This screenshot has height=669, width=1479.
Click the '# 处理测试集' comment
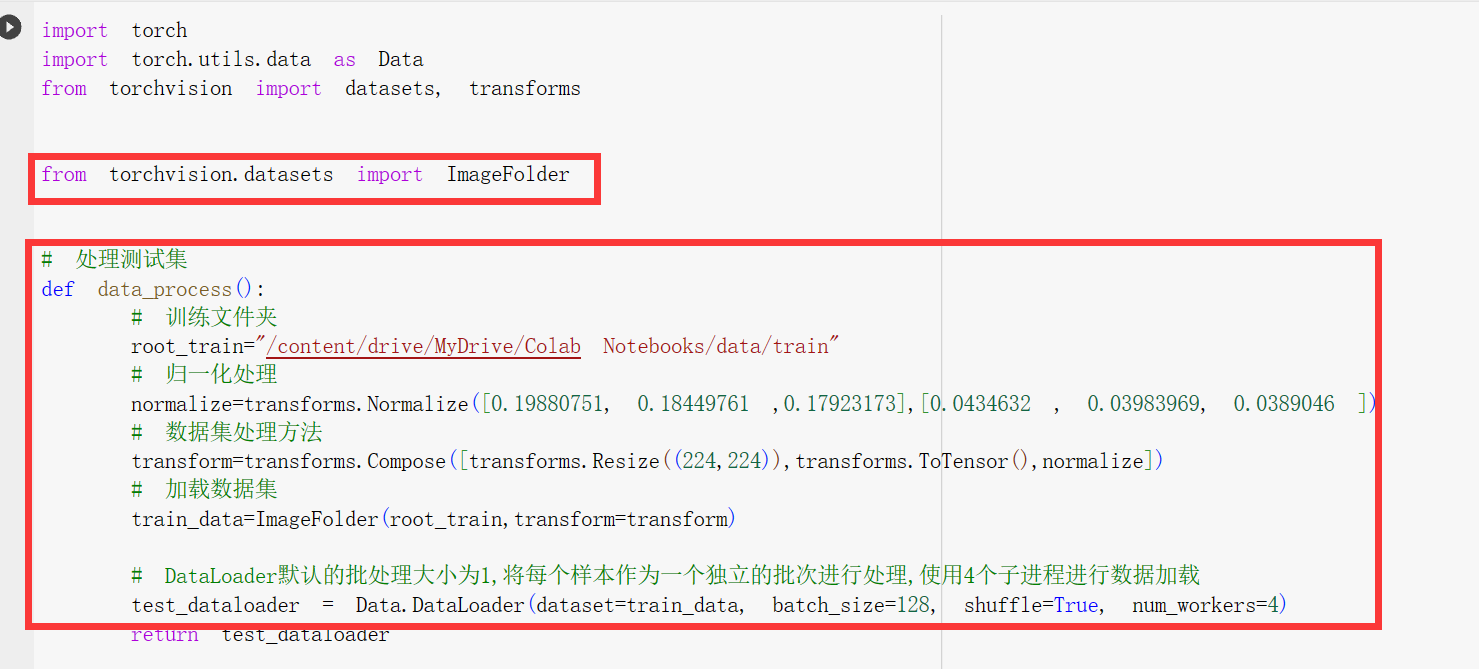[x=114, y=260]
